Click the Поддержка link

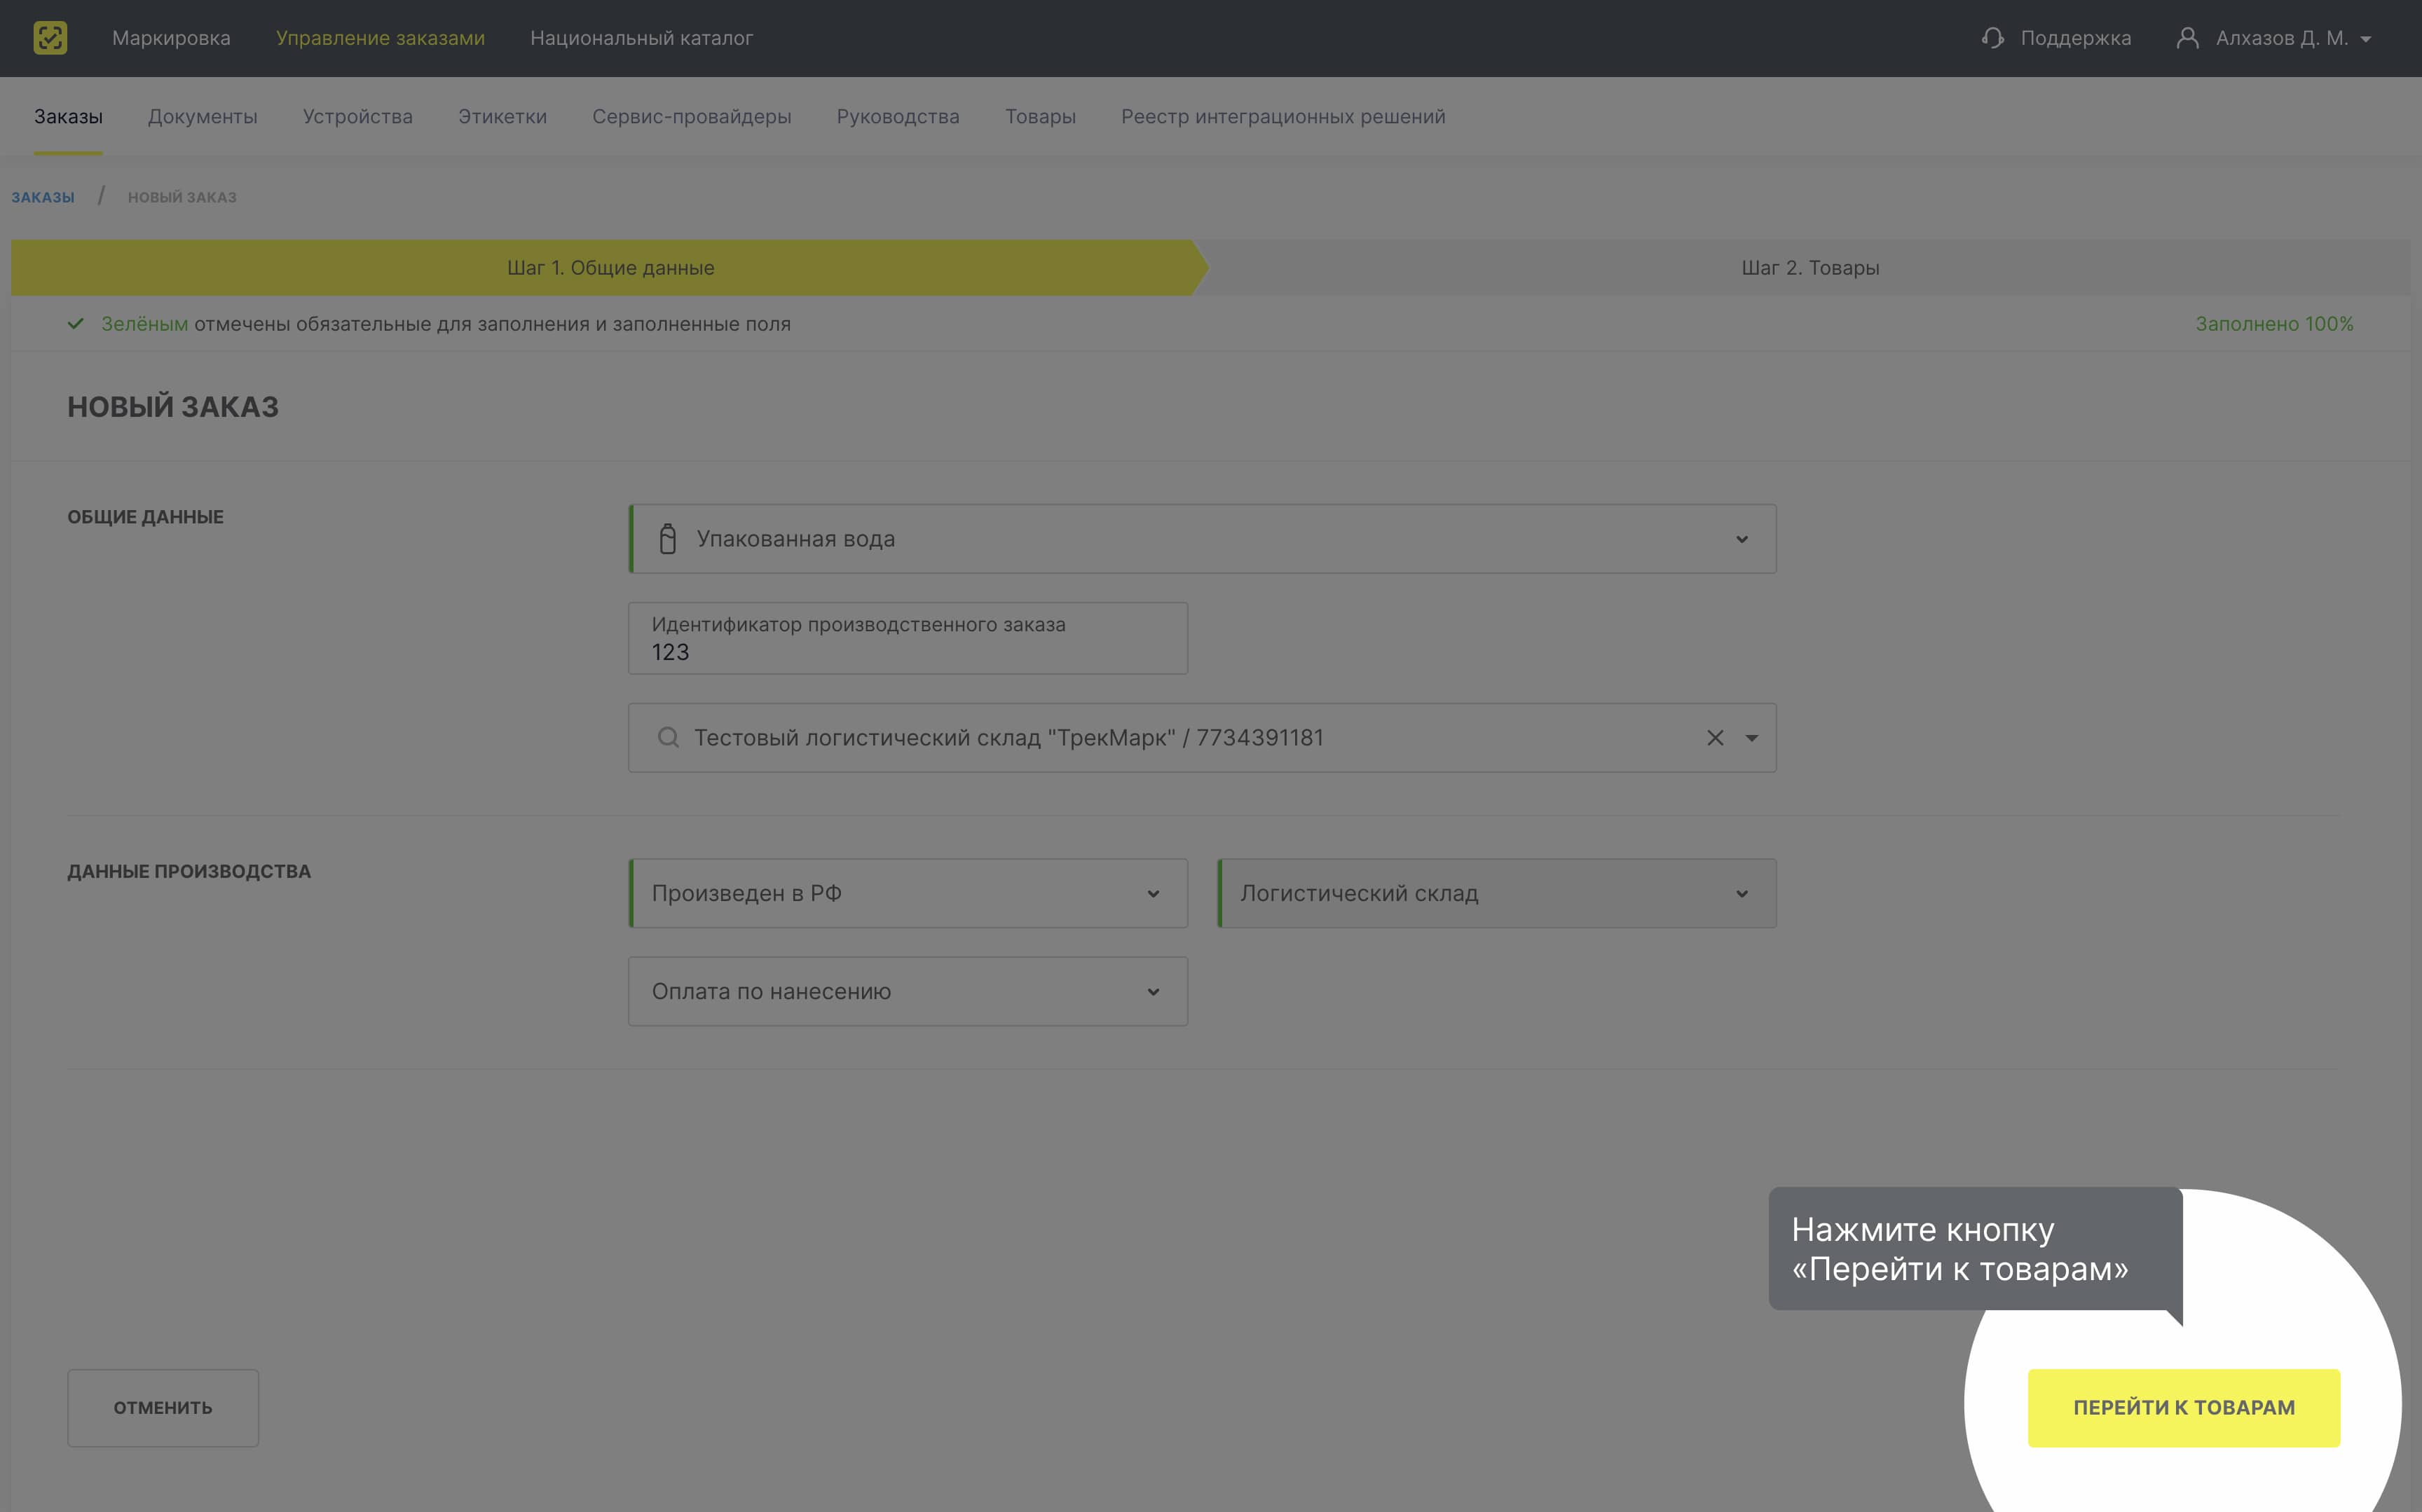(x=2076, y=38)
